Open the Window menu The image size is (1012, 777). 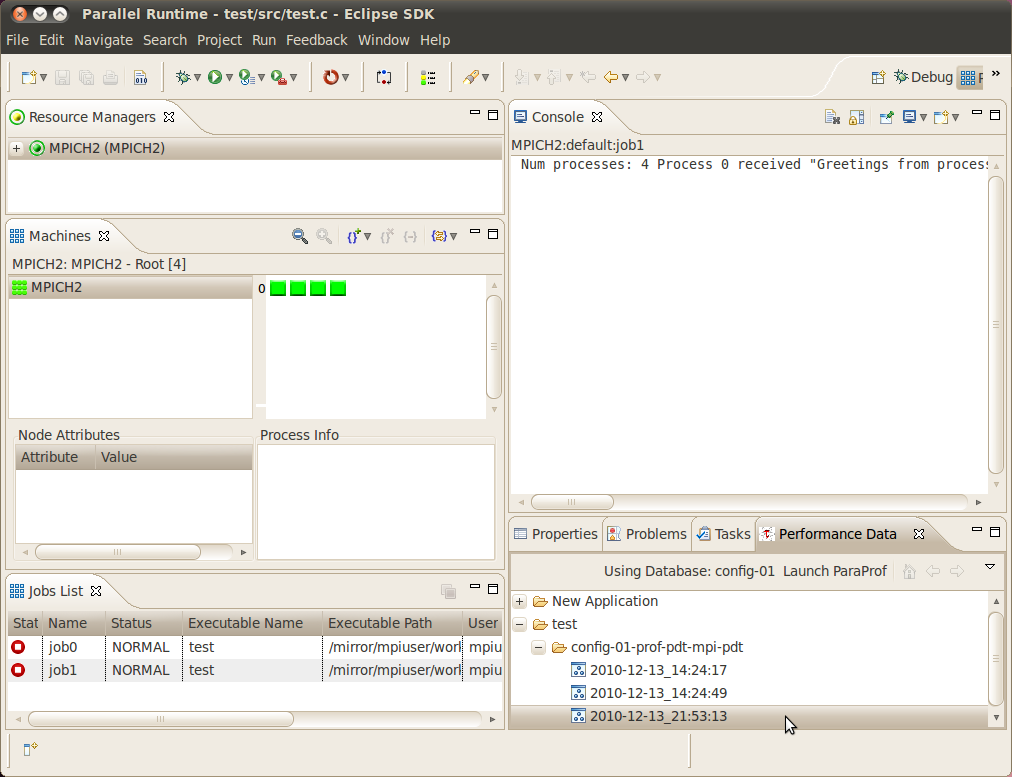coord(384,40)
